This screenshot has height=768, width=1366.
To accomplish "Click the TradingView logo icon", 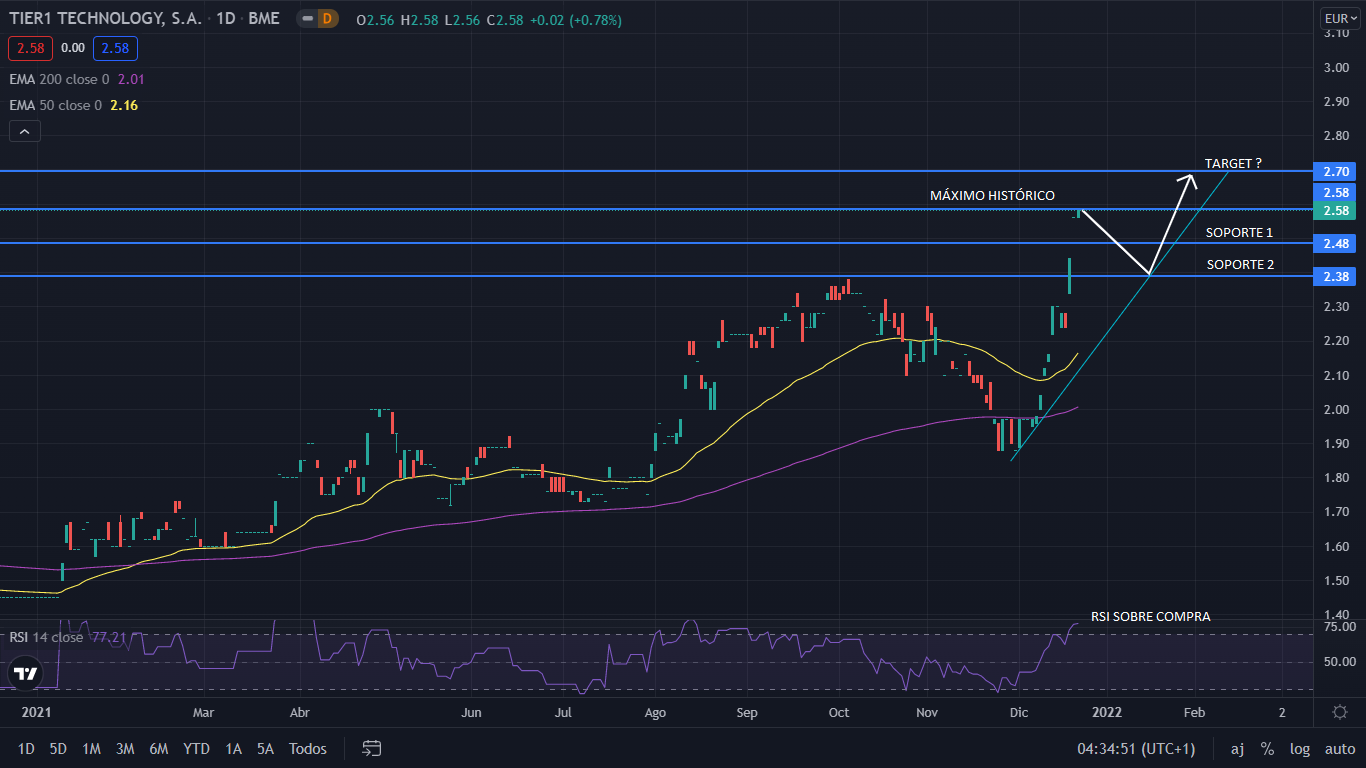I will [x=25, y=674].
